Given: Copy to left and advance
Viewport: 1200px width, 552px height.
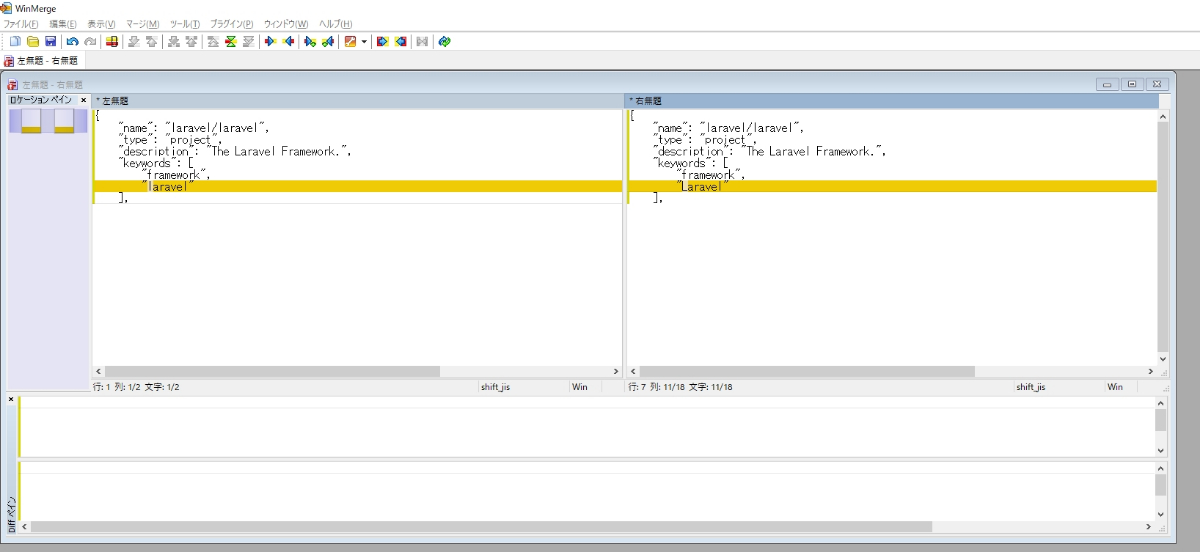Looking at the screenshot, I should (x=328, y=41).
